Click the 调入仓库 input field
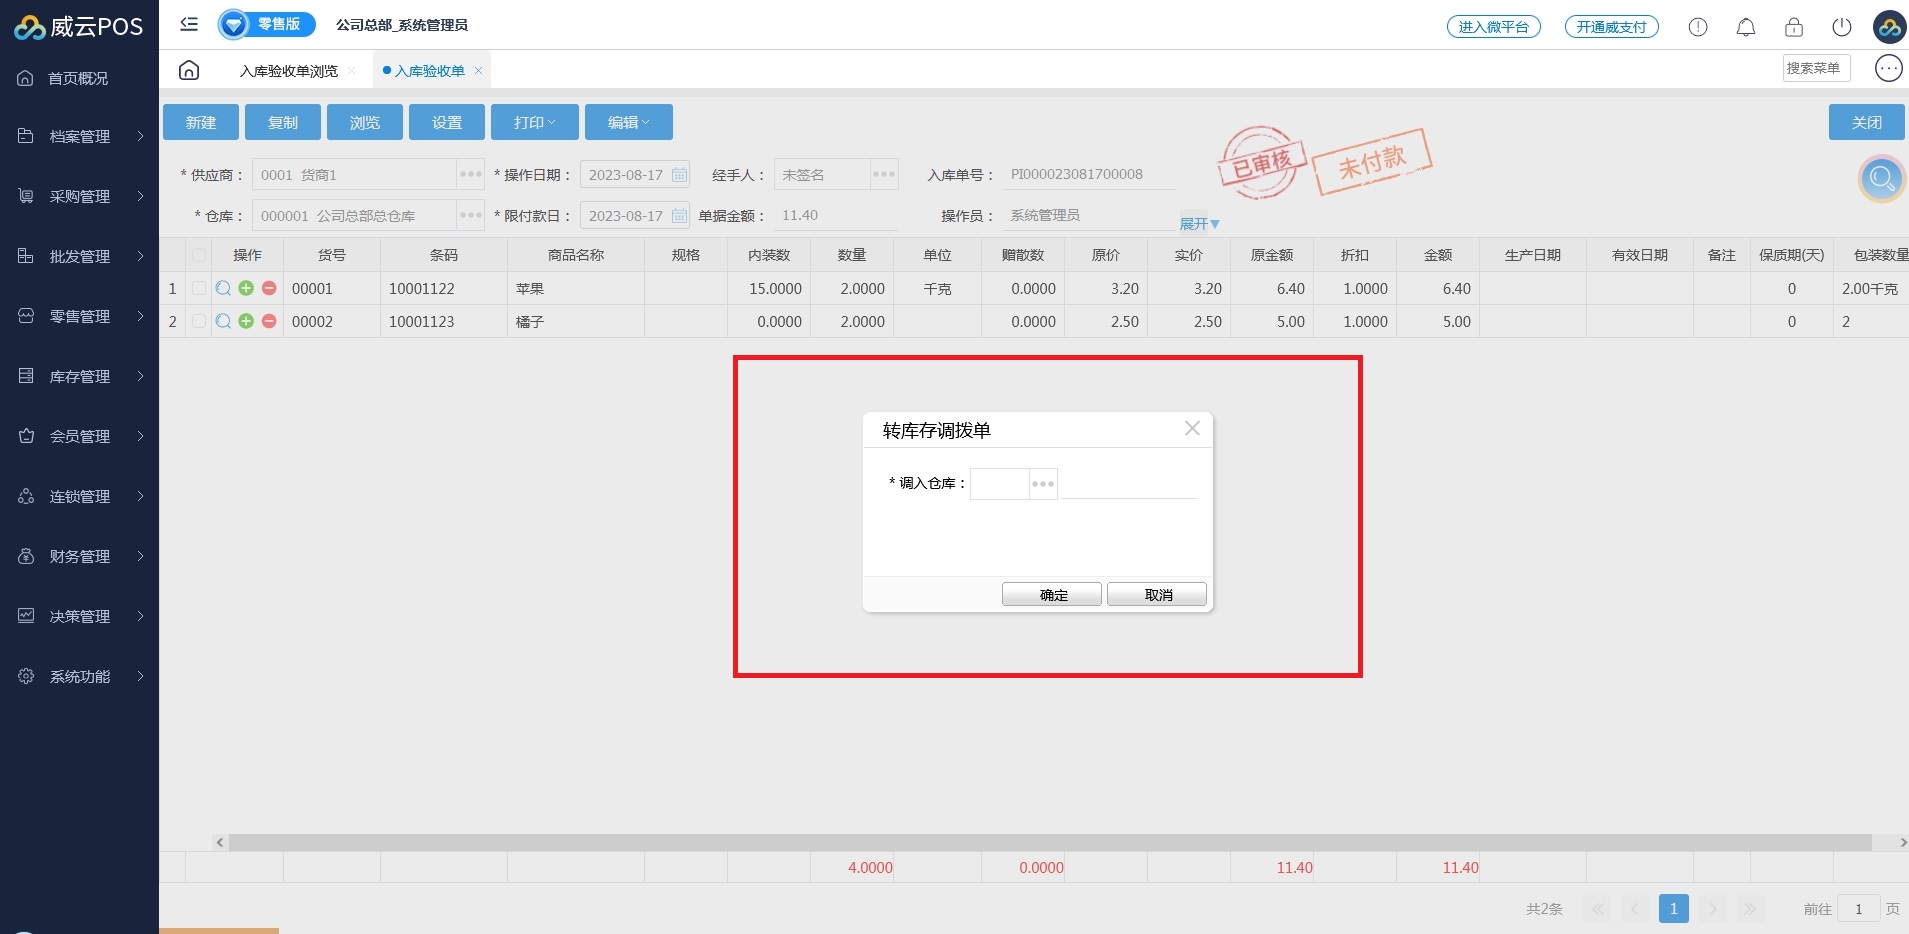The width and height of the screenshot is (1909, 934). 999,484
